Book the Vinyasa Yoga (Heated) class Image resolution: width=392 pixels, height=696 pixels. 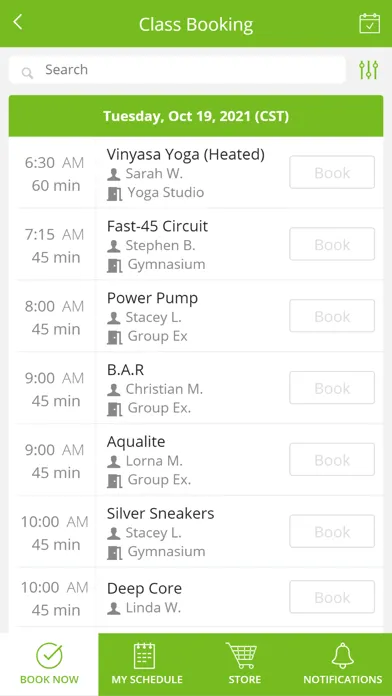332,172
